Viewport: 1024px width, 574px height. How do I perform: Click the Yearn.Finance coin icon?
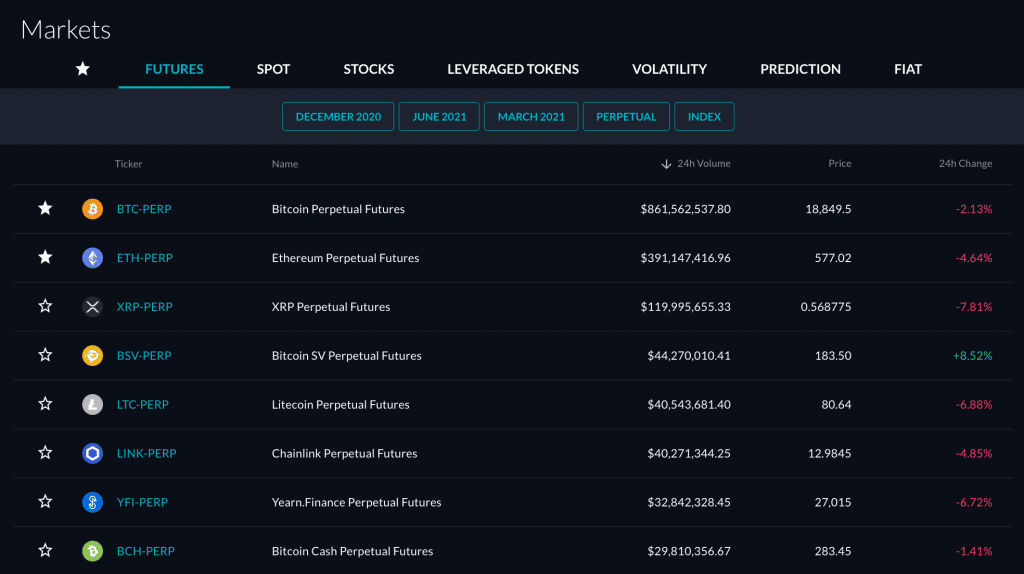tap(92, 502)
